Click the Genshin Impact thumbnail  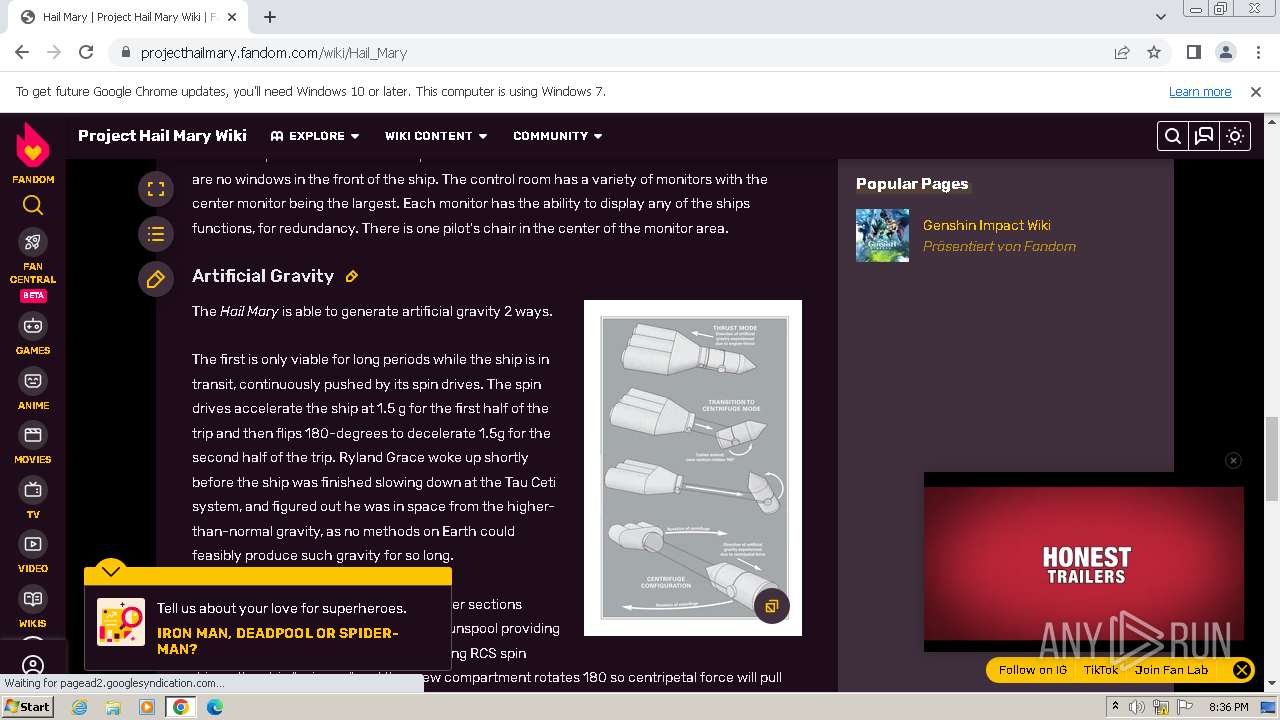(x=882, y=235)
